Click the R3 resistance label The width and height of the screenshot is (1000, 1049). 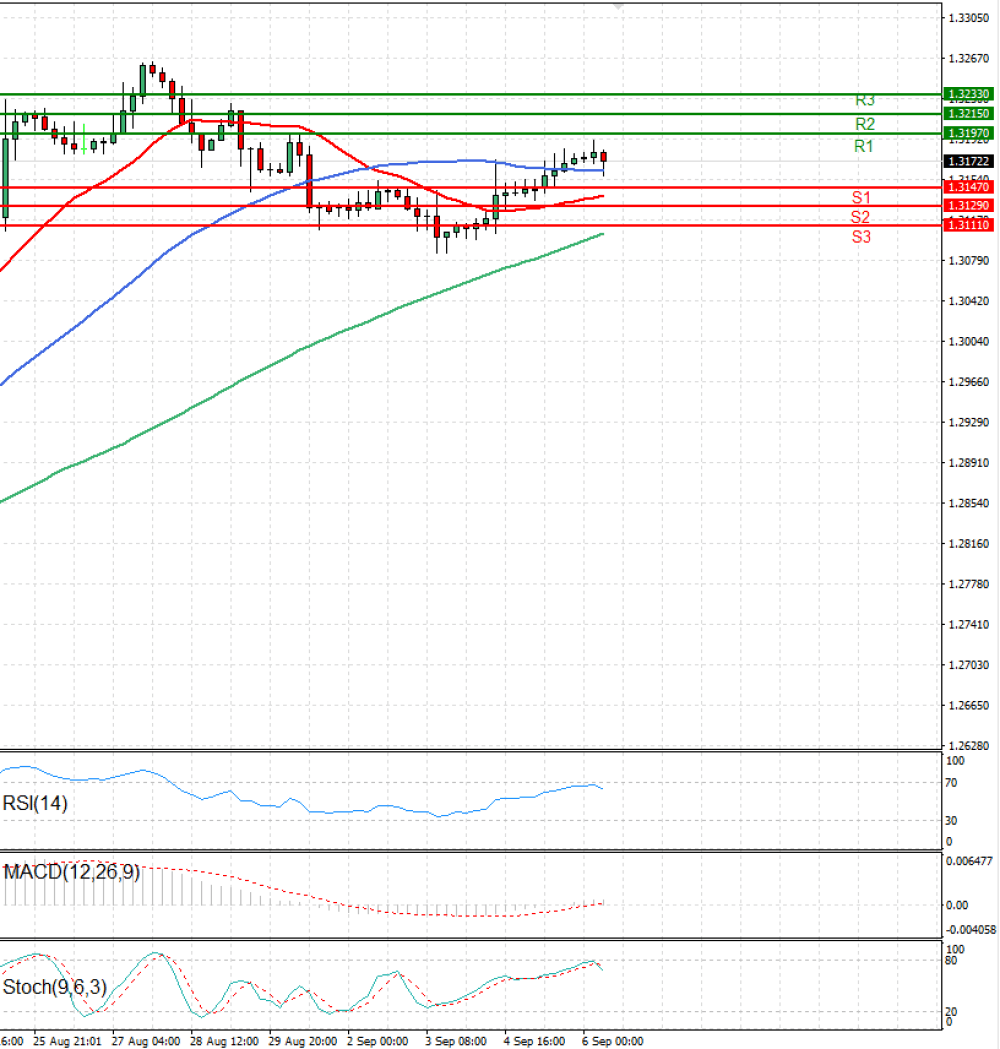tap(865, 101)
